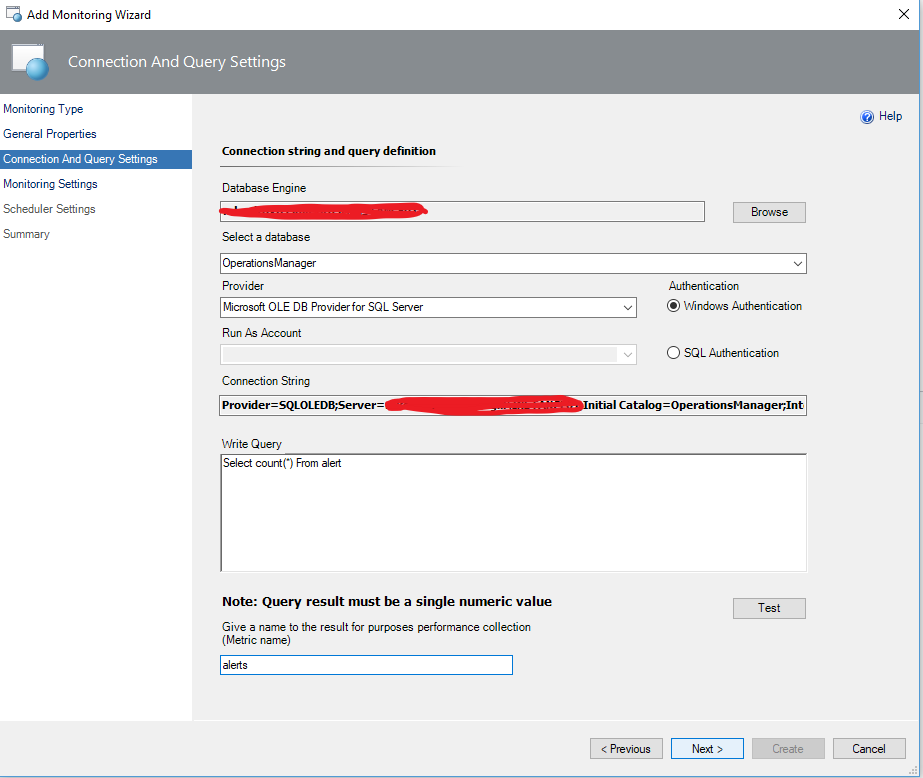Click the Browse button
The image size is (923, 778).
[x=769, y=212]
